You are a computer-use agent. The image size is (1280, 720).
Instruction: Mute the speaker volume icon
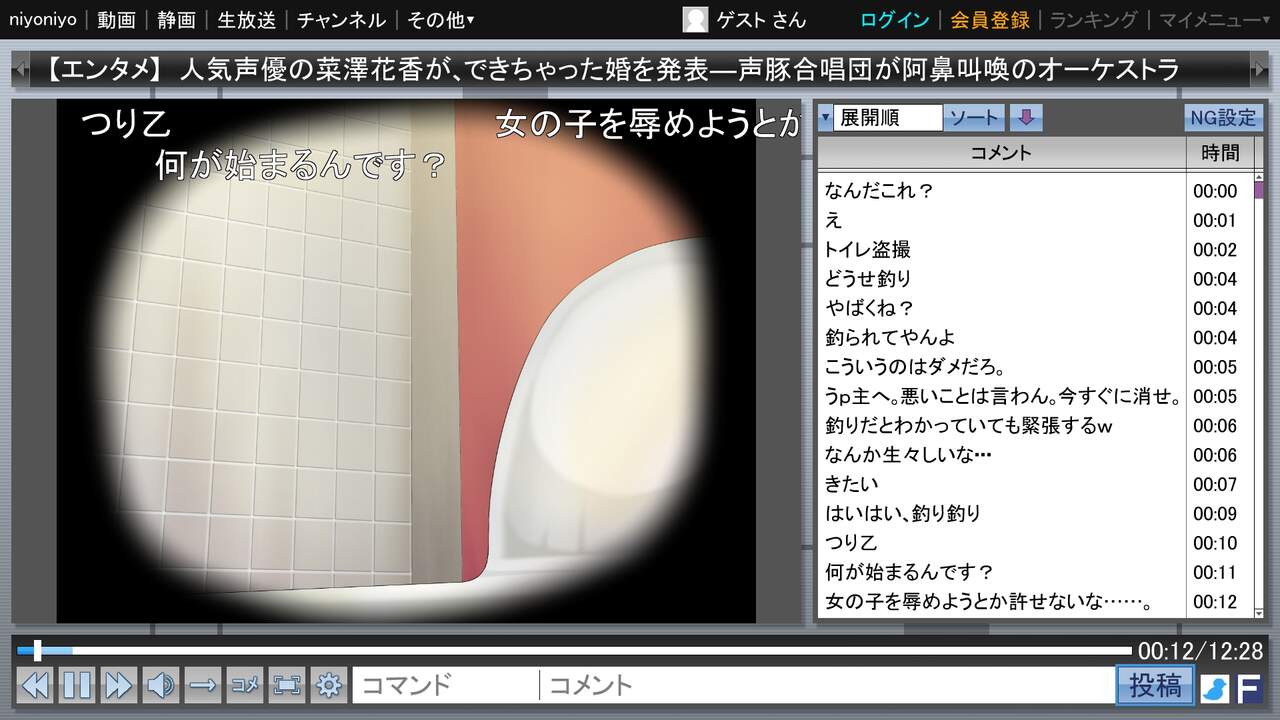160,685
